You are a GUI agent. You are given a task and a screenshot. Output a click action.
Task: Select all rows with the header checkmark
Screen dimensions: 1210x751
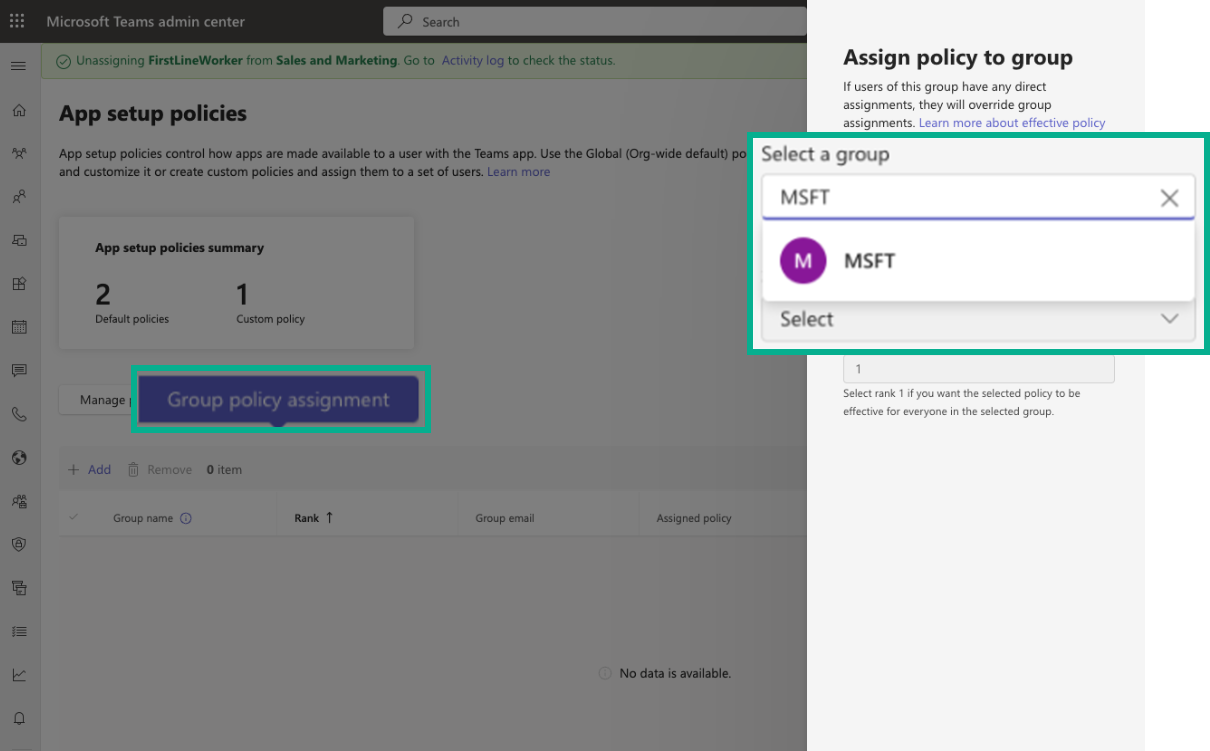tap(73, 517)
